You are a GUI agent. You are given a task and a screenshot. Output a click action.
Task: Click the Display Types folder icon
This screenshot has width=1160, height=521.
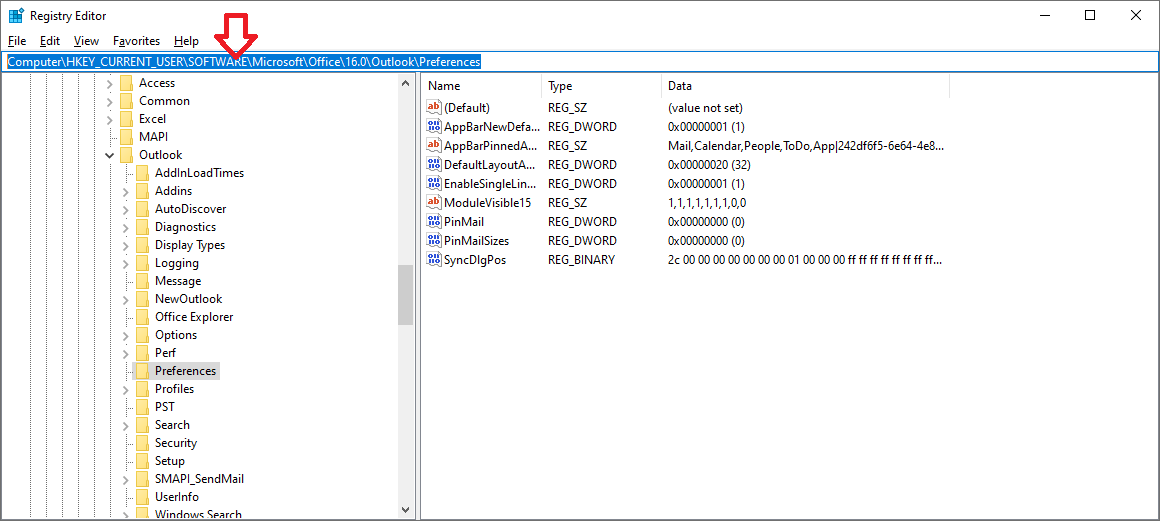pos(142,245)
